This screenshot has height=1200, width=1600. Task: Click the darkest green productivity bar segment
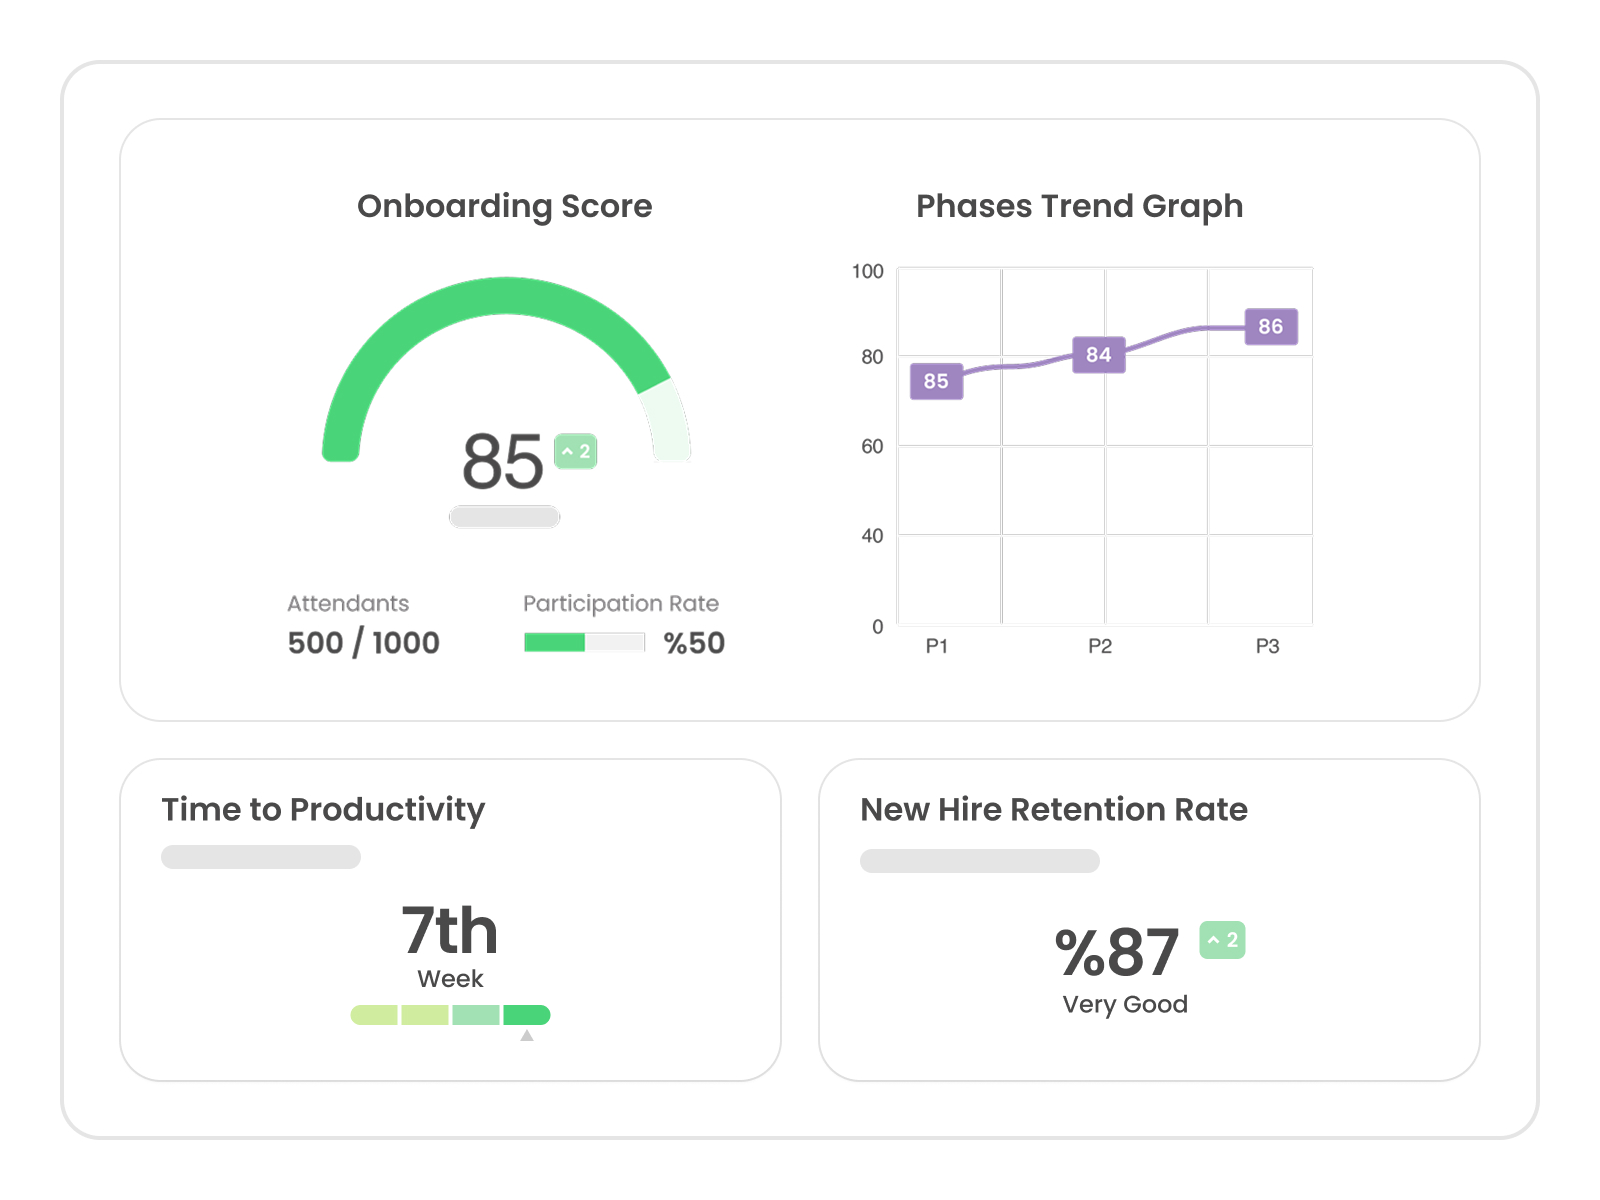tap(527, 1015)
